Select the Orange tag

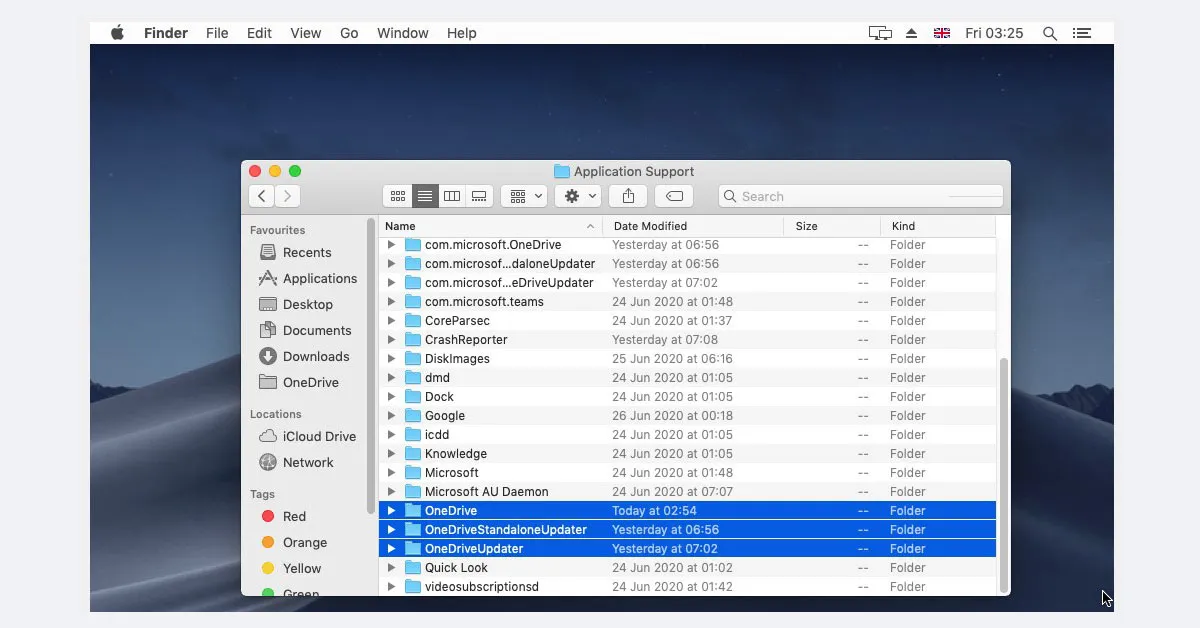tap(294, 542)
